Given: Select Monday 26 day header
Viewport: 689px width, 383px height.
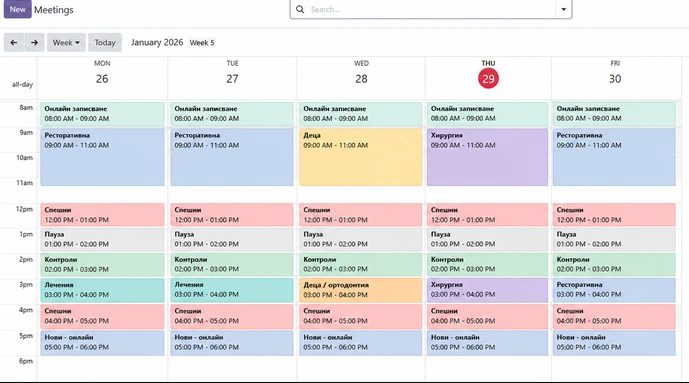Looking at the screenshot, I should coord(102,74).
